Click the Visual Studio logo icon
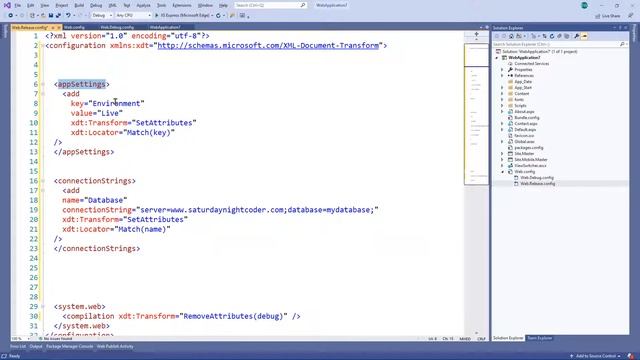Viewport: 640px width, 360px height. coord(7,5)
